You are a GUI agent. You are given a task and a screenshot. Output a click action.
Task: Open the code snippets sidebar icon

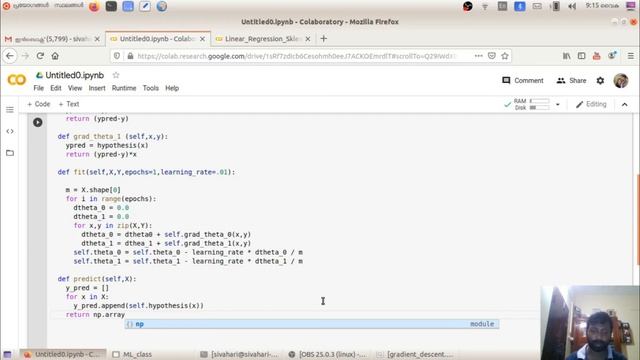[10, 131]
